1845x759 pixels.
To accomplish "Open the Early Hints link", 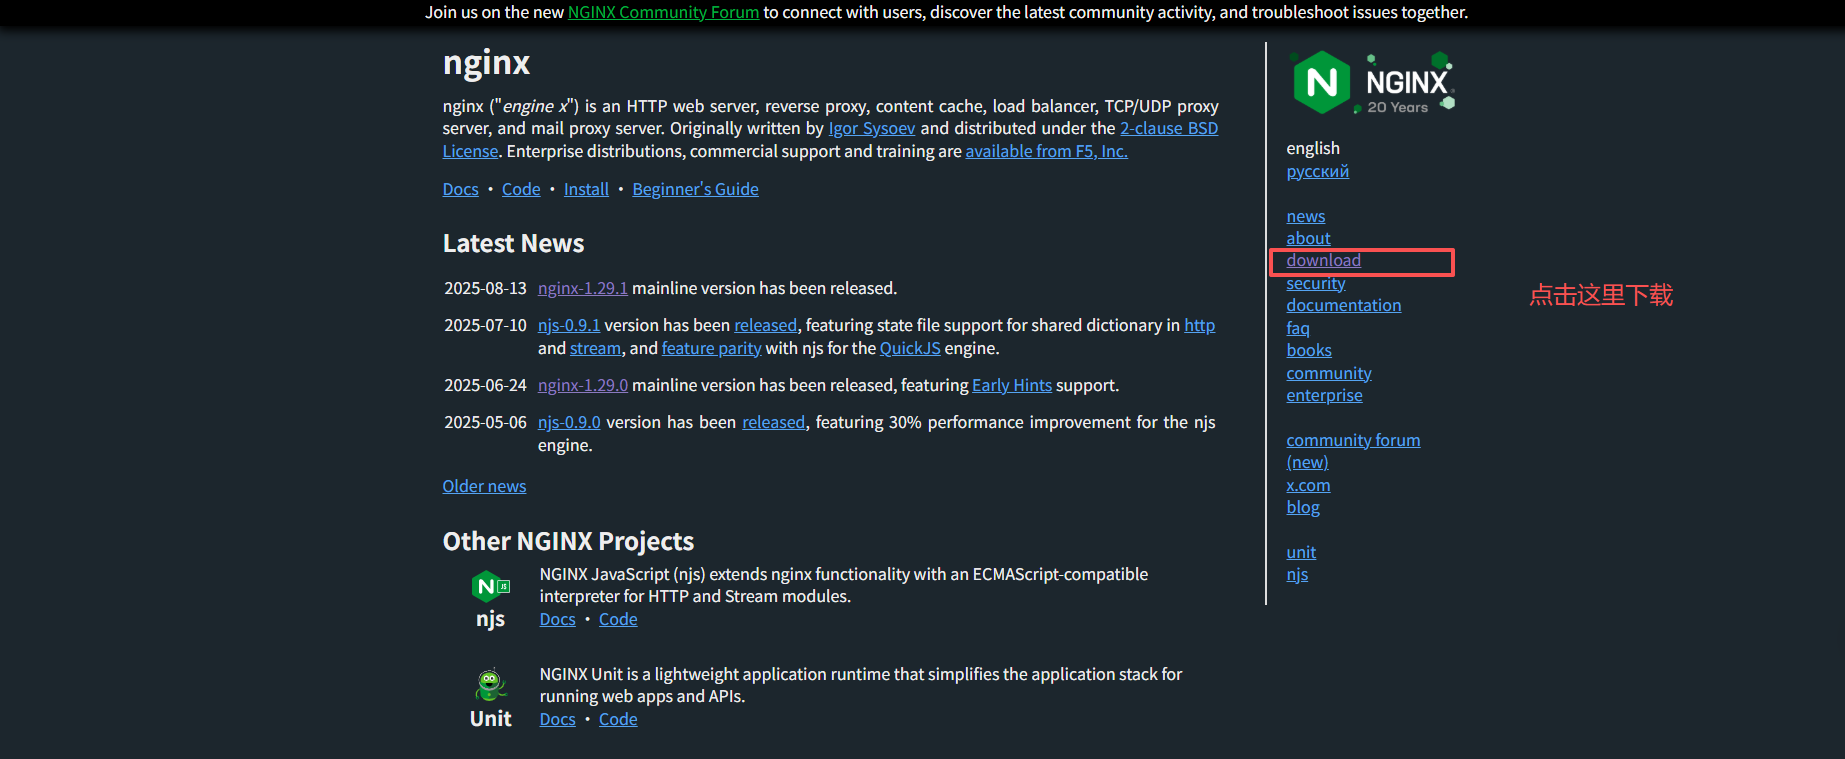I will (1012, 385).
